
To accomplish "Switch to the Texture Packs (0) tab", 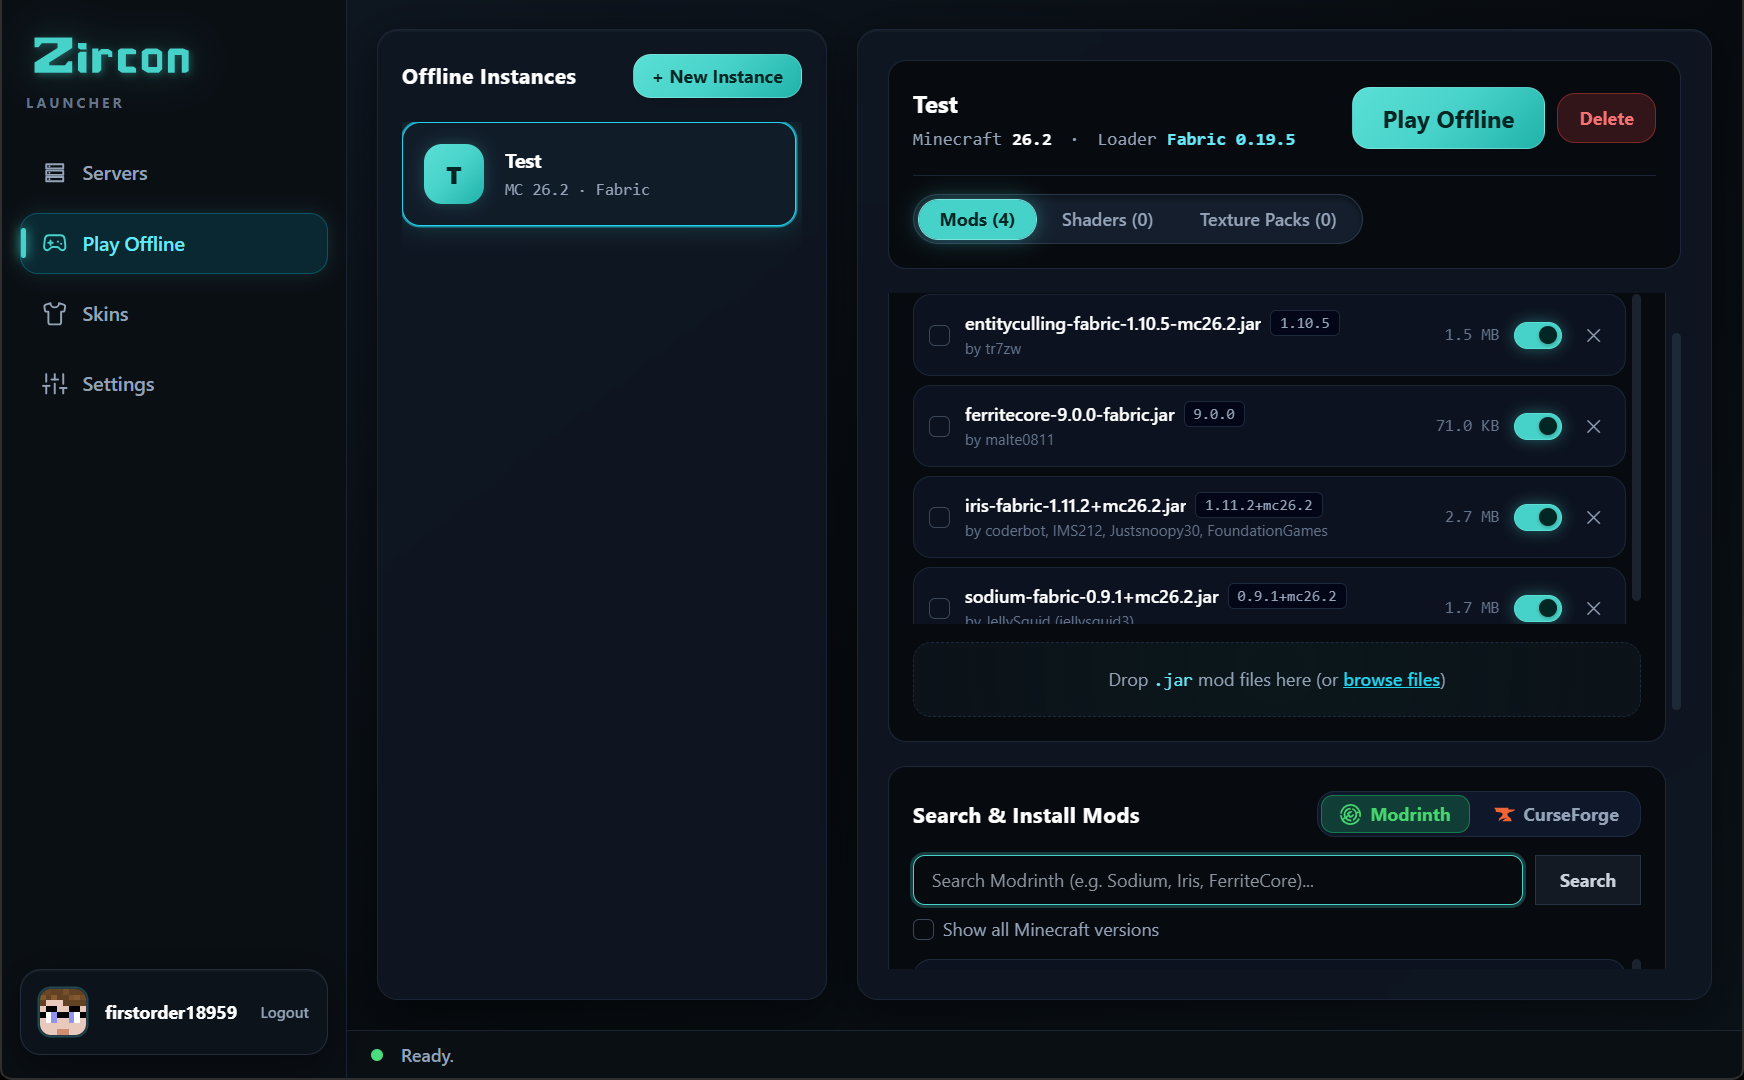I will coord(1268,219).
